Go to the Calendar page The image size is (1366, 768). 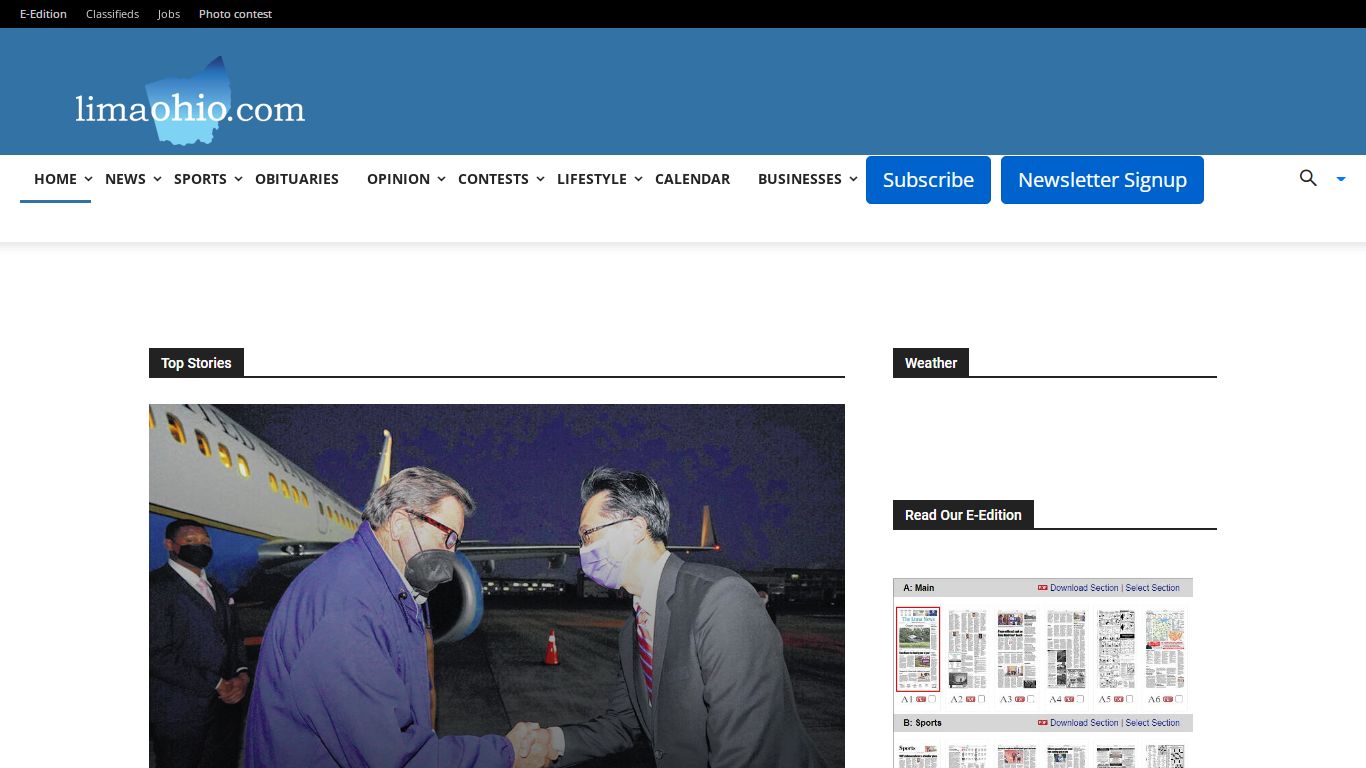(x=692, y=179)
